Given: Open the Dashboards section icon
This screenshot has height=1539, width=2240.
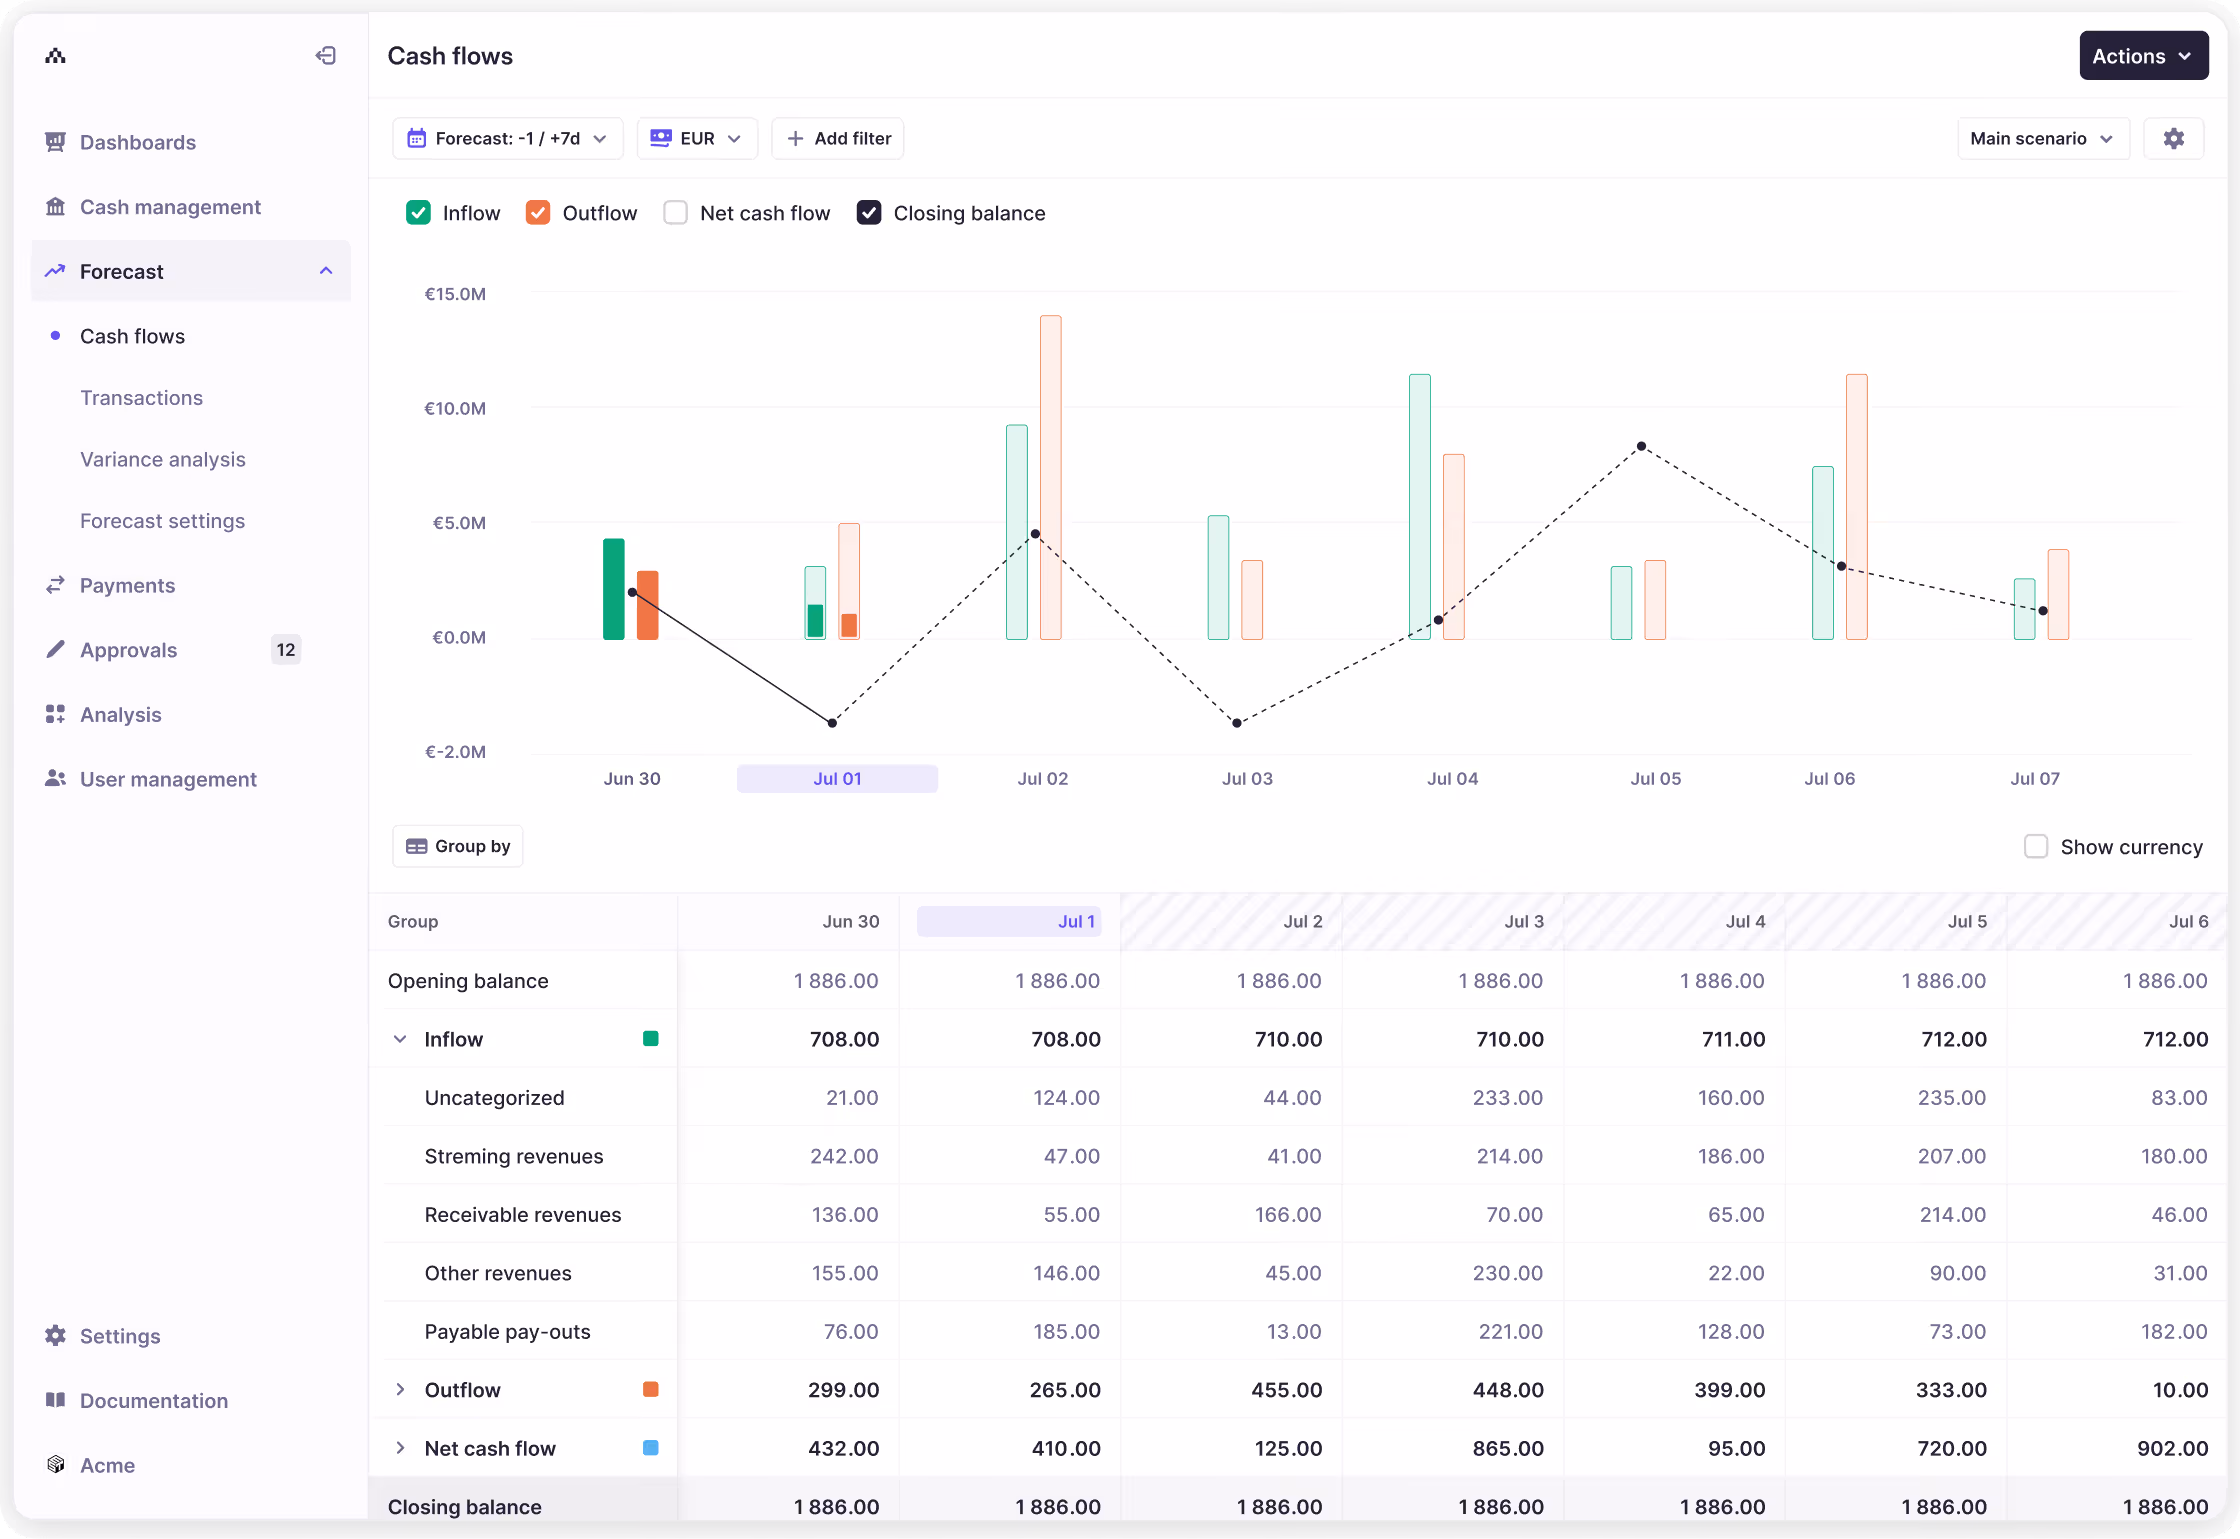Looking at the screenshot, I should click(55, 142).
